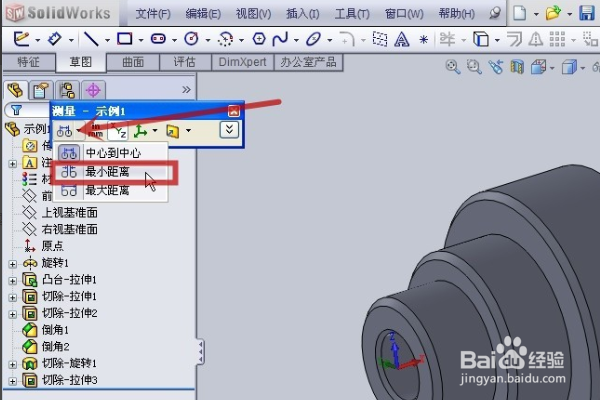Select the Arc sketch tool
This screenshot has width=600, height=400.
coord(225,39)
